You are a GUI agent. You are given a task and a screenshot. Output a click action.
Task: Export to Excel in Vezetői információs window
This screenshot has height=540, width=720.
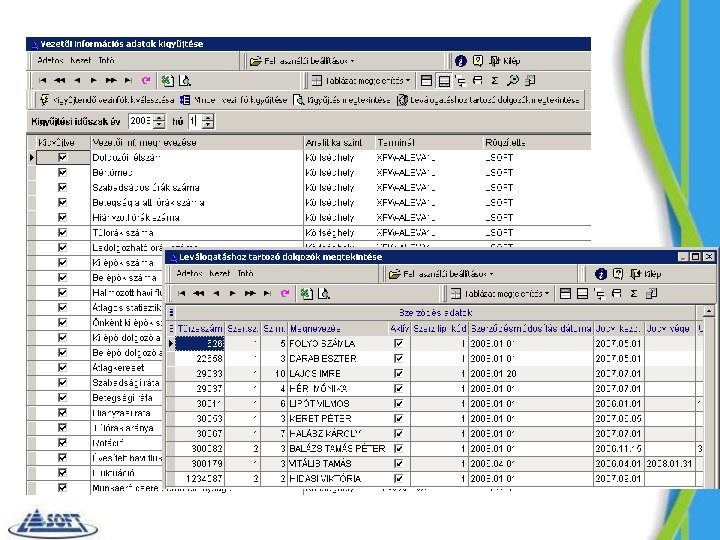[167, 81]
